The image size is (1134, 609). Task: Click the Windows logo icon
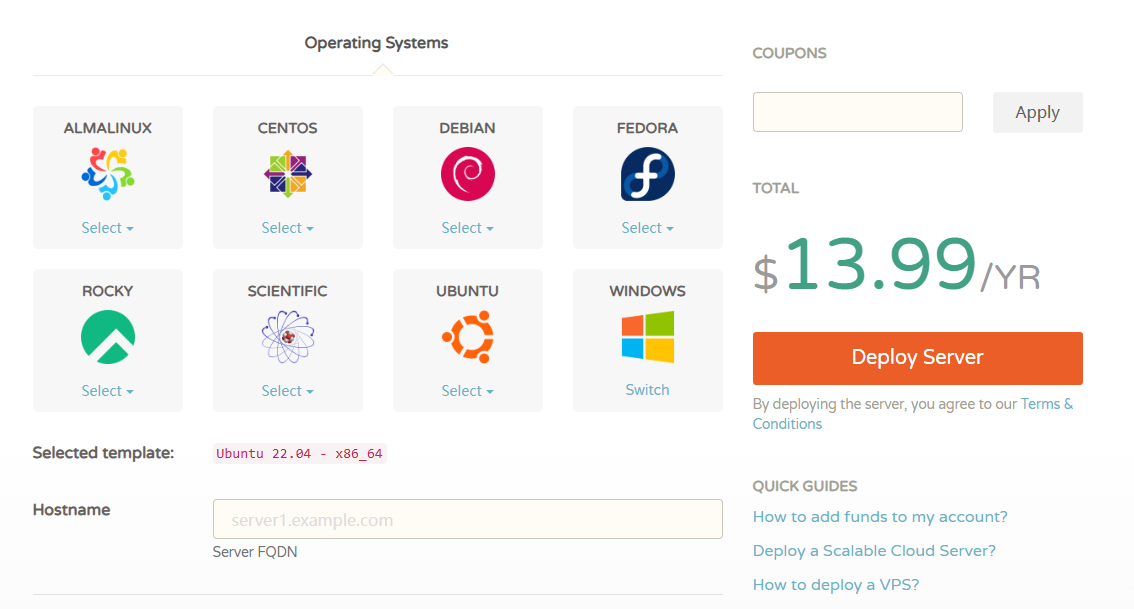coord(647,337)
